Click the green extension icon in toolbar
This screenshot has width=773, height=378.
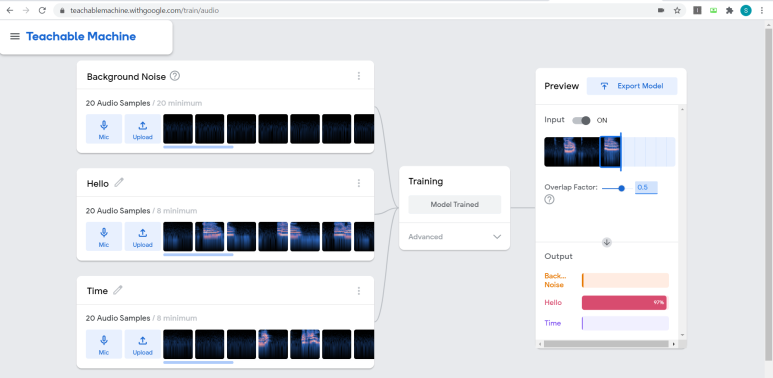[x=713, y=10]
